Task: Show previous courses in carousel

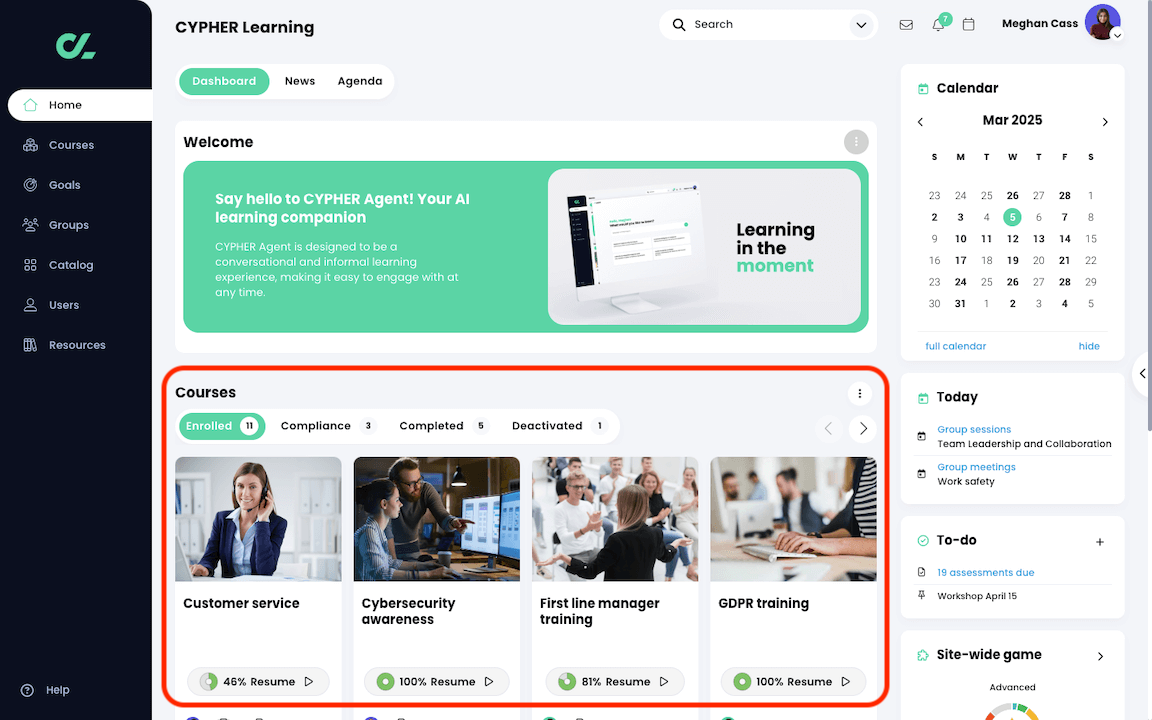Action: pyautogui.click(x=828, y=428)
